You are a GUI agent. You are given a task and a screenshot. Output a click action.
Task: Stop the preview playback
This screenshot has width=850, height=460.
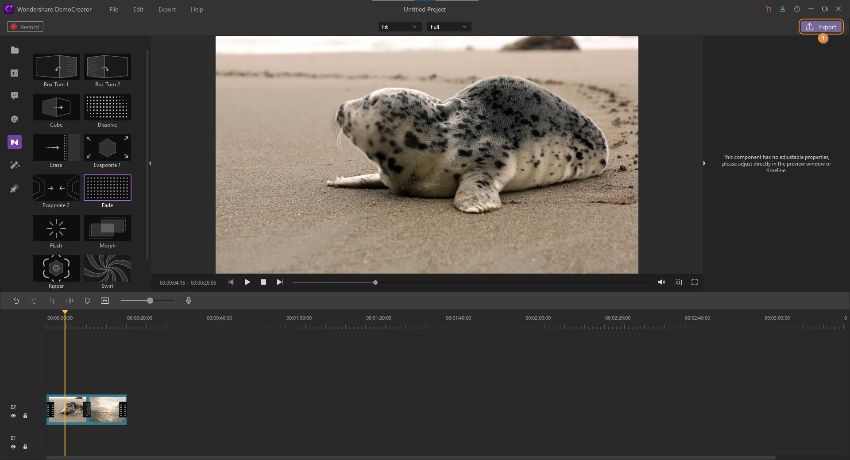263,282
